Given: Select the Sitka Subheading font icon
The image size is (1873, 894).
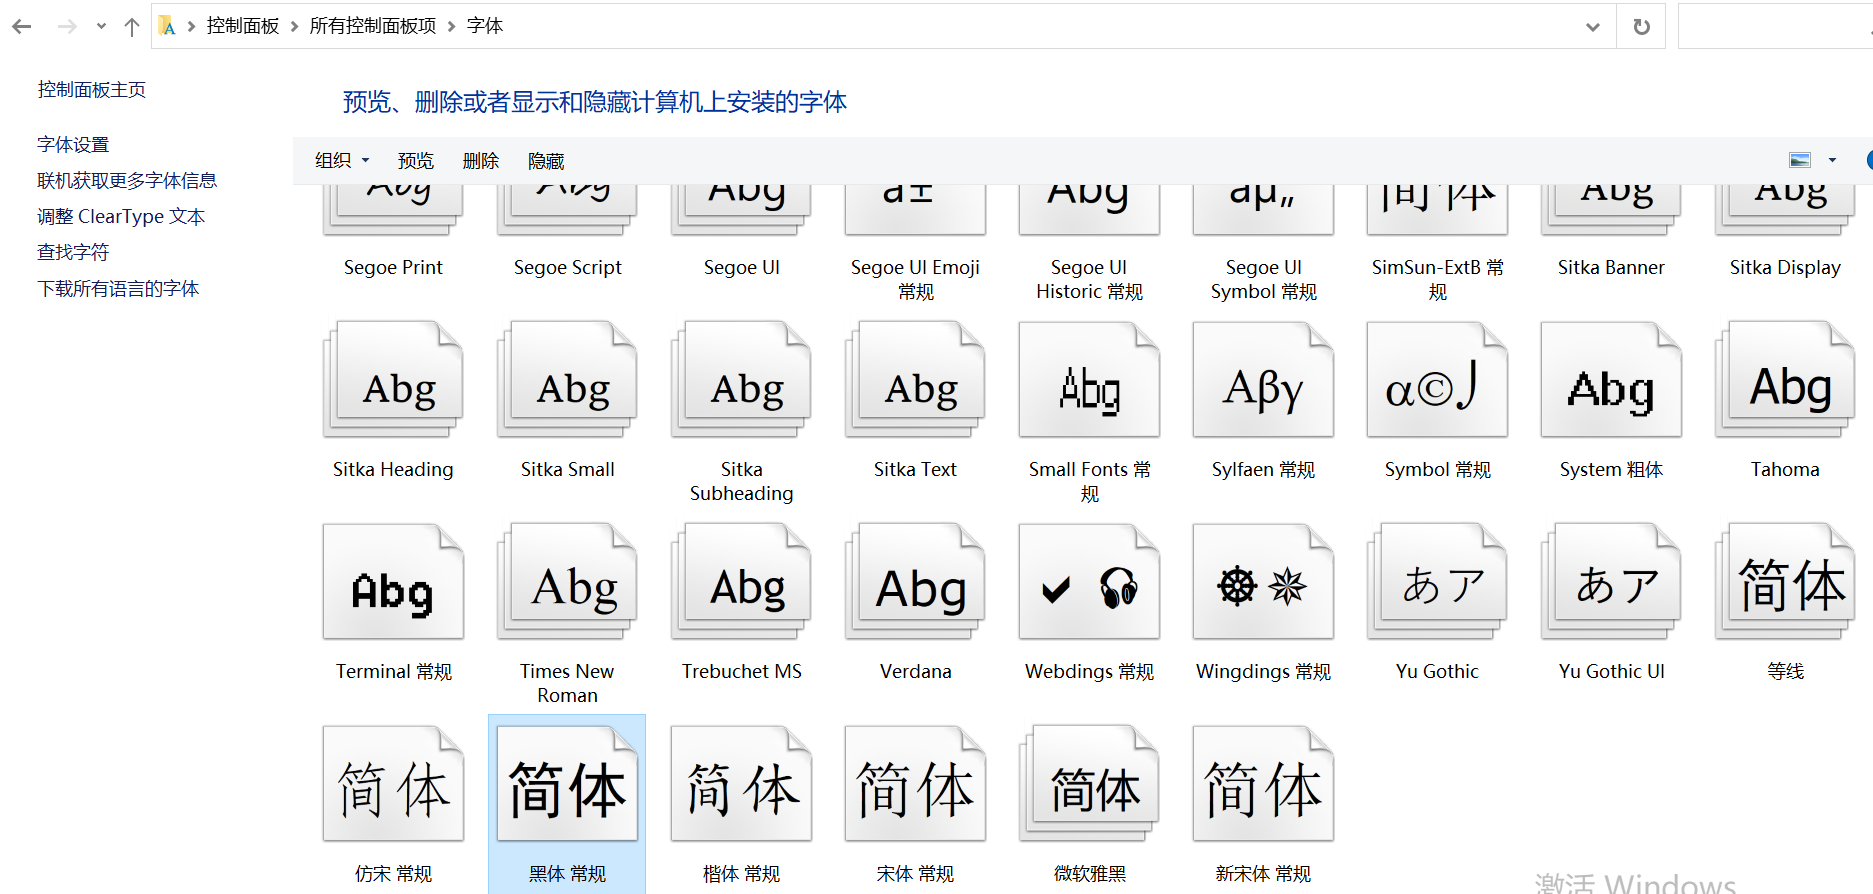Looking at the screenshot, I should coord(741,380).
